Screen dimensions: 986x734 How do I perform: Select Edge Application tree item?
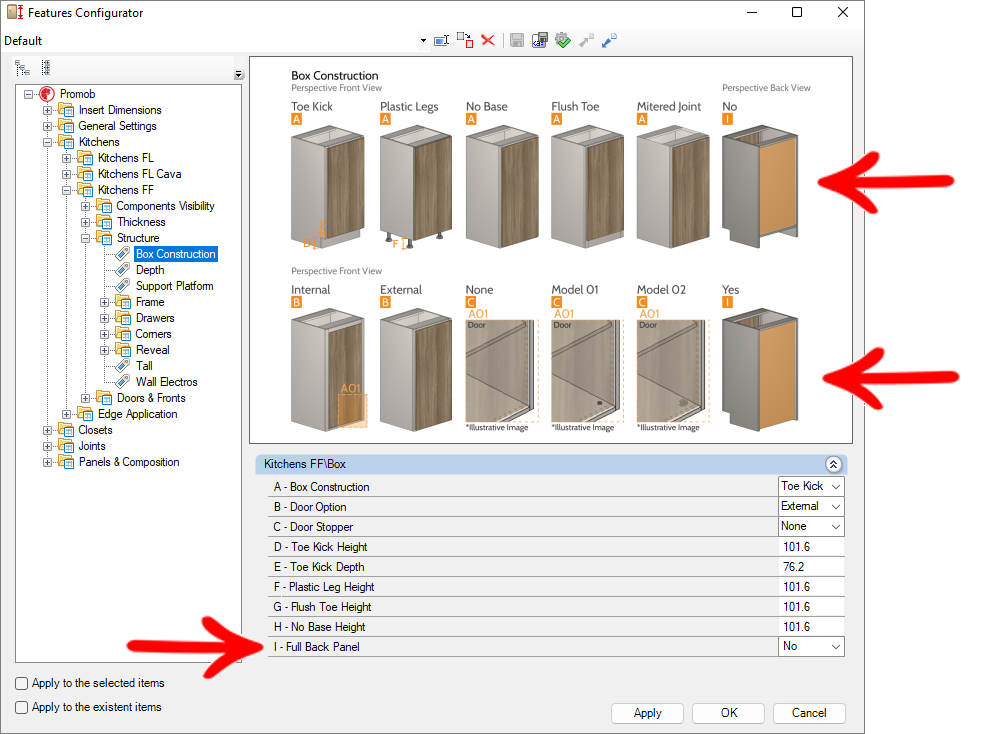[x=138, y=414]
